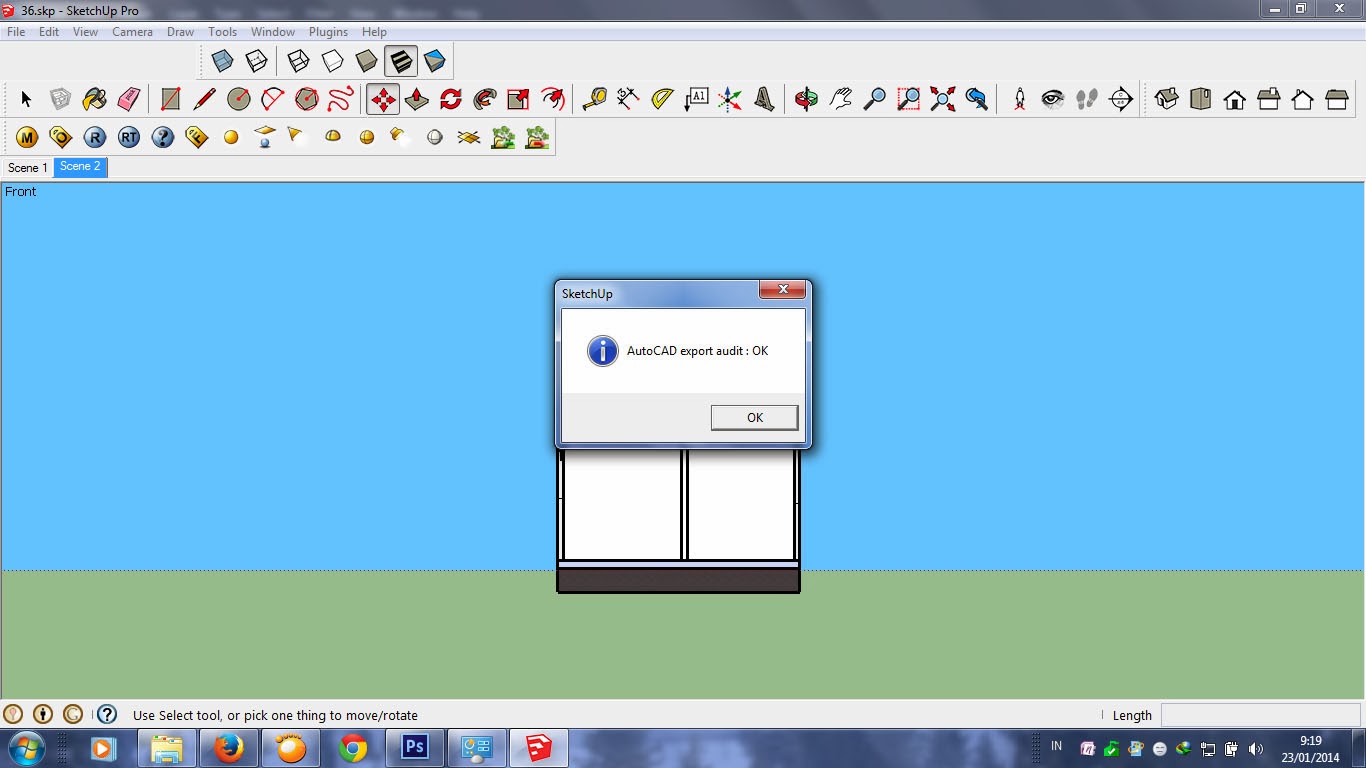Select the Circle tool

click(x=238, y=99)
